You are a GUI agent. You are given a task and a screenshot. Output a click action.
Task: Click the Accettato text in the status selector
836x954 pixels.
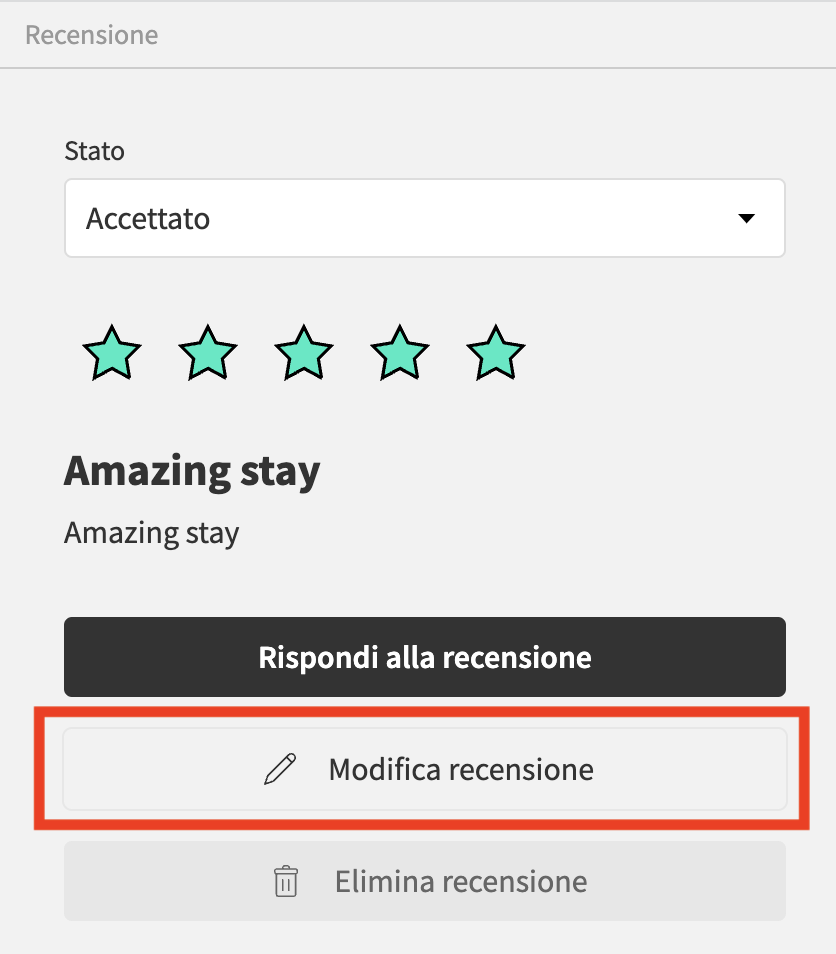point(148,218)
